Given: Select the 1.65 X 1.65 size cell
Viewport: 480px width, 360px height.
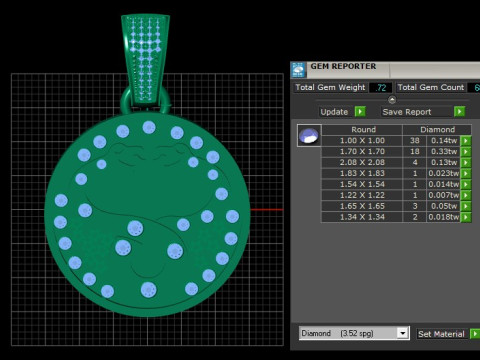Looking at the screenshot, I should 362,206.
